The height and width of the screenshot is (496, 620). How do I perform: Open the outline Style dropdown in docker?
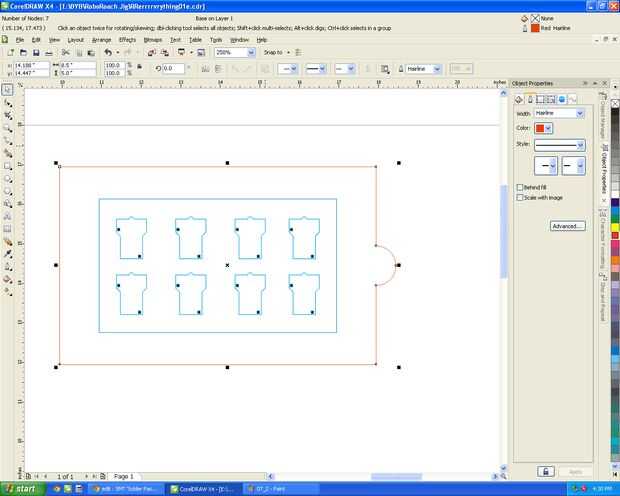pyautogui.click(x=580, y=145)
